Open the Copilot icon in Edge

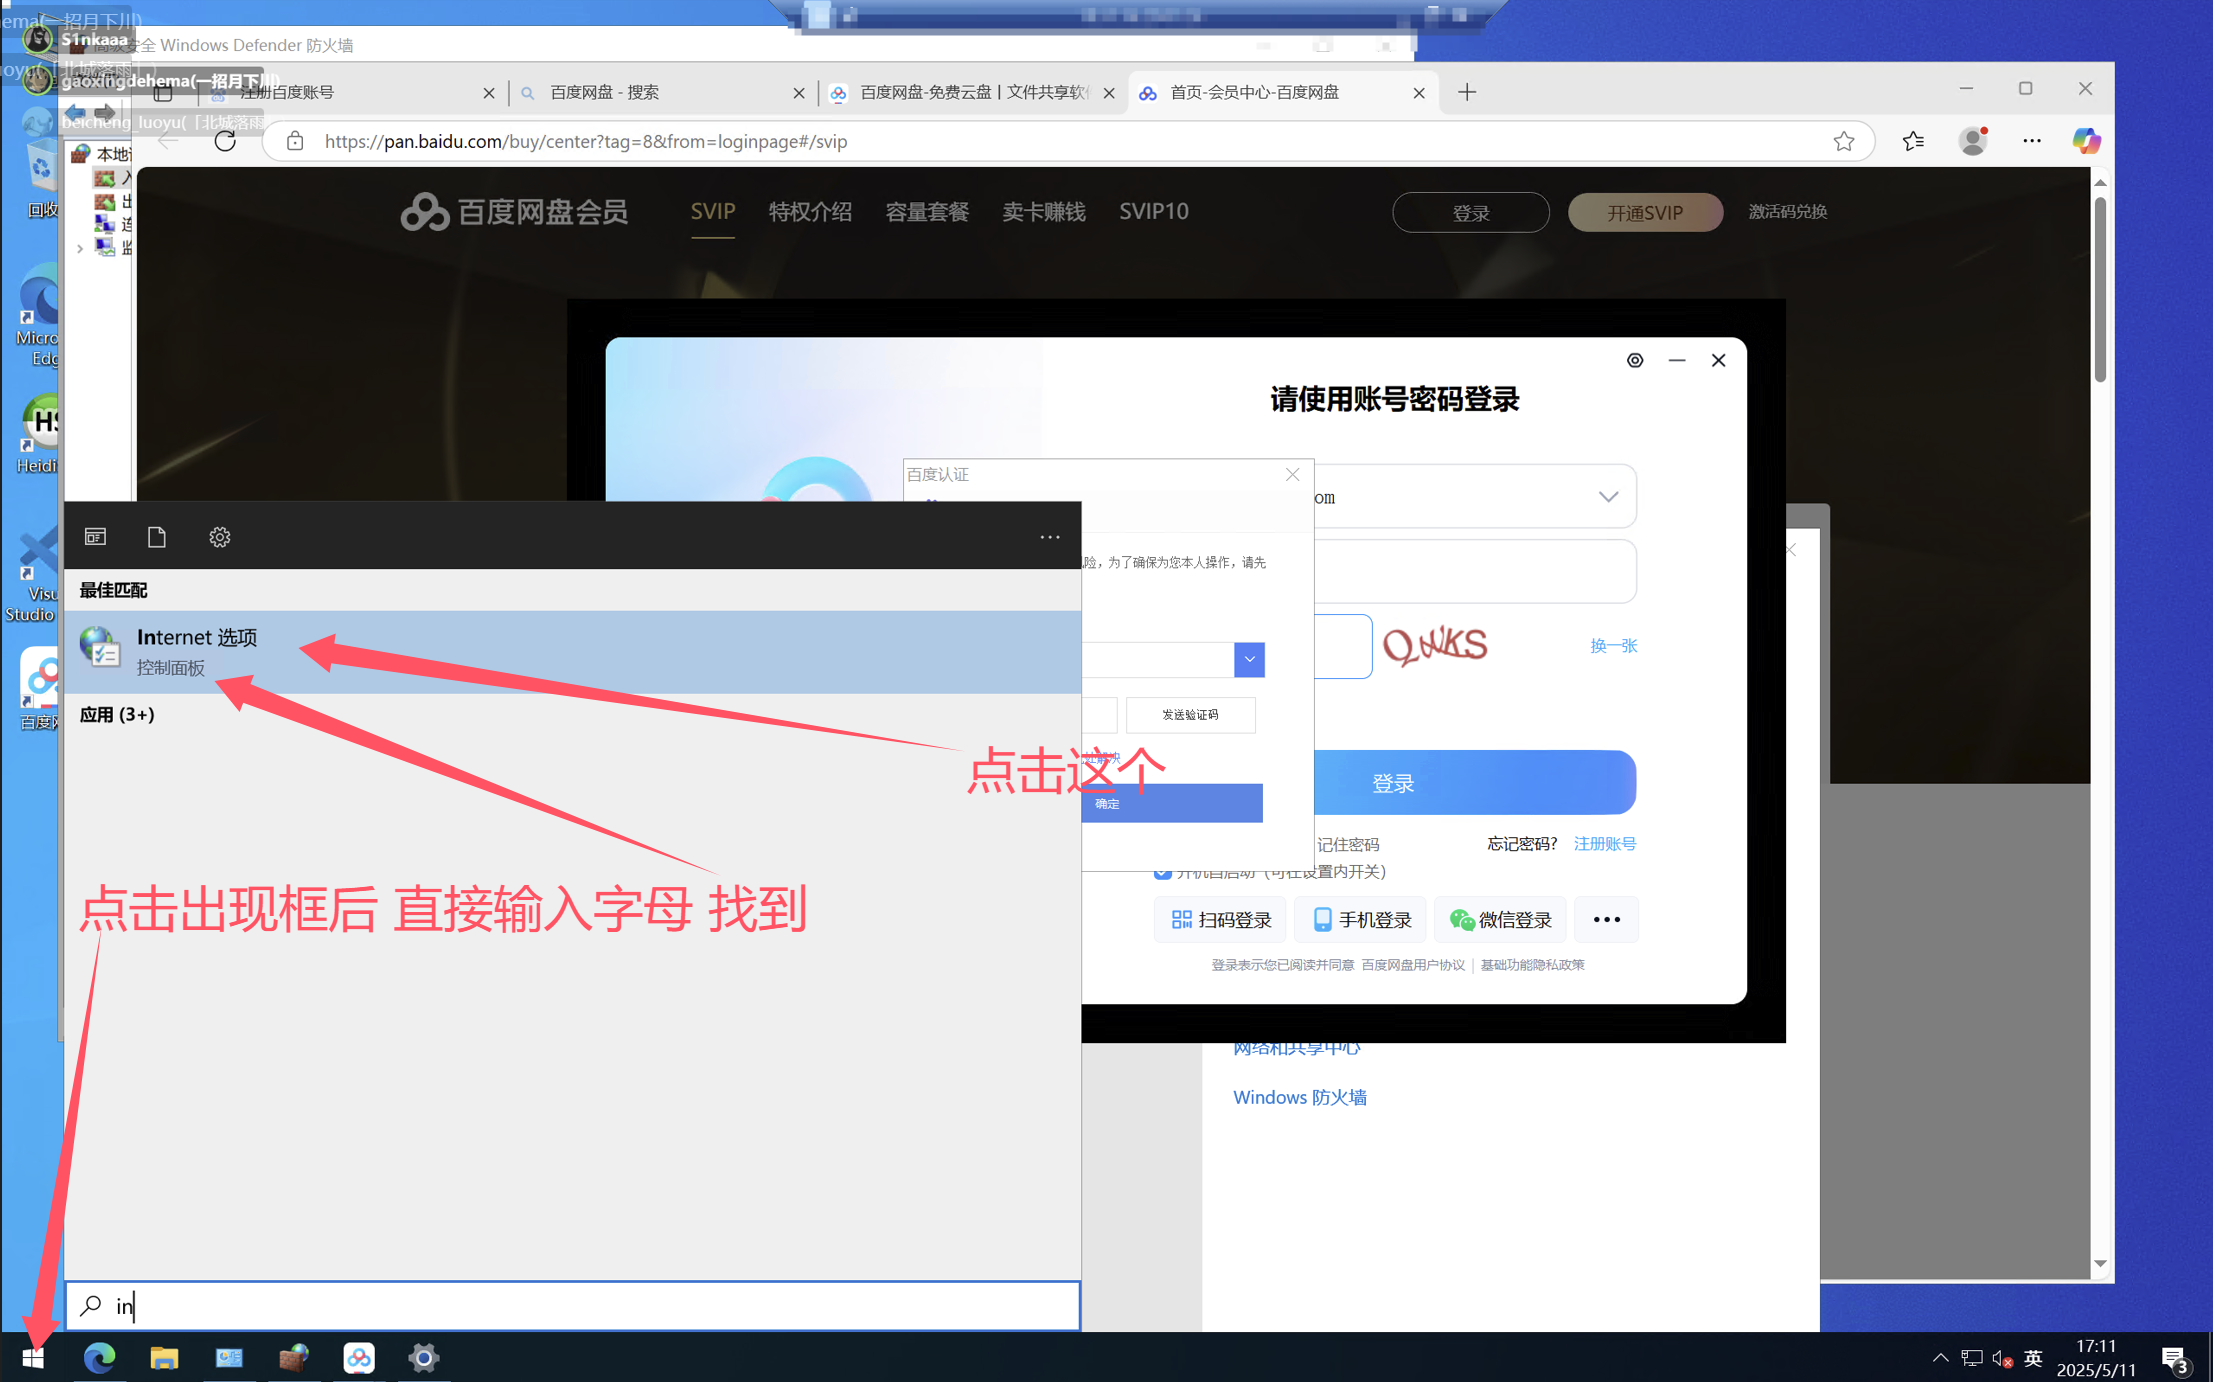[x=2086, y=141]
